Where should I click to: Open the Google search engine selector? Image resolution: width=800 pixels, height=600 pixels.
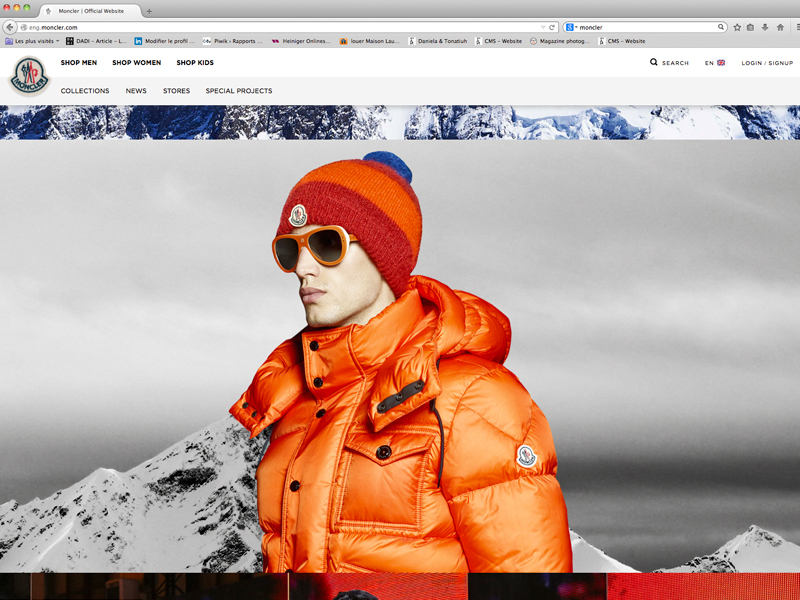point(571,28)
